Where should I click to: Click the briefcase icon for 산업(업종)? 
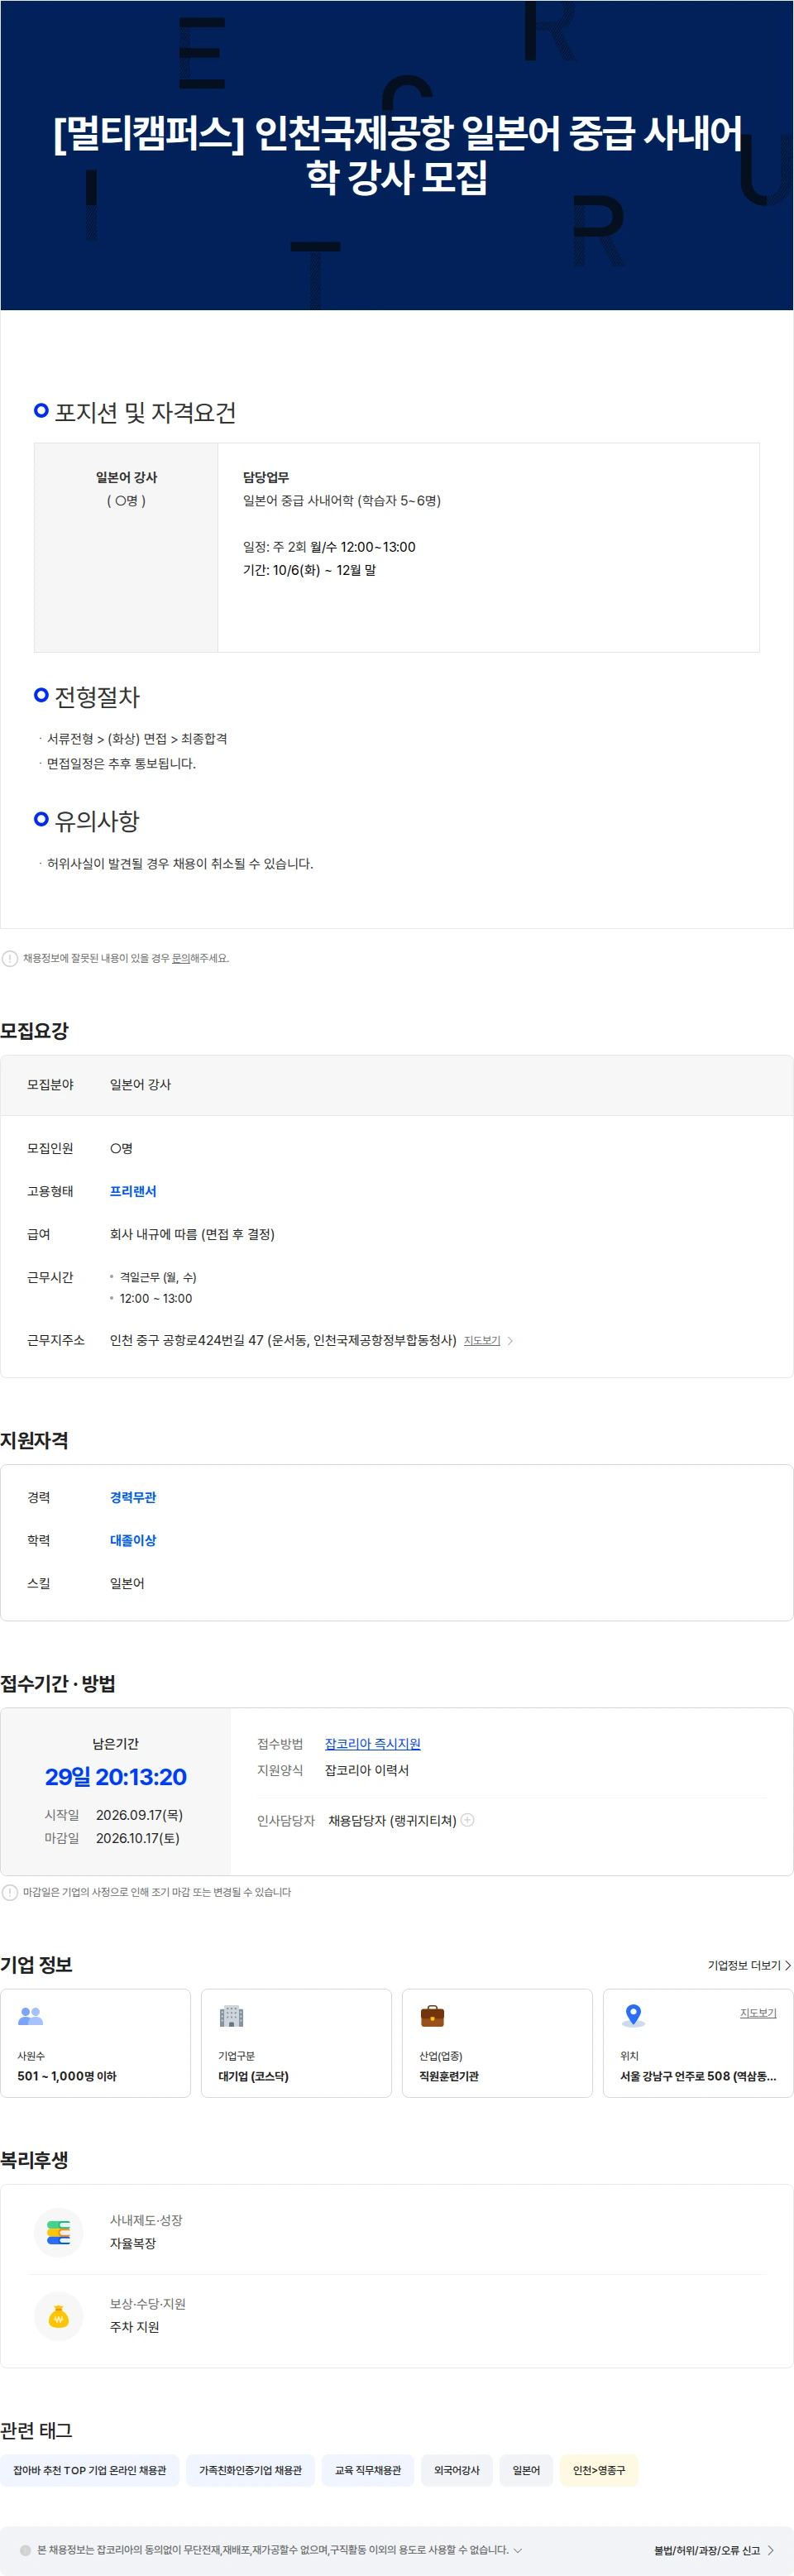click(x=432, y=2016)
